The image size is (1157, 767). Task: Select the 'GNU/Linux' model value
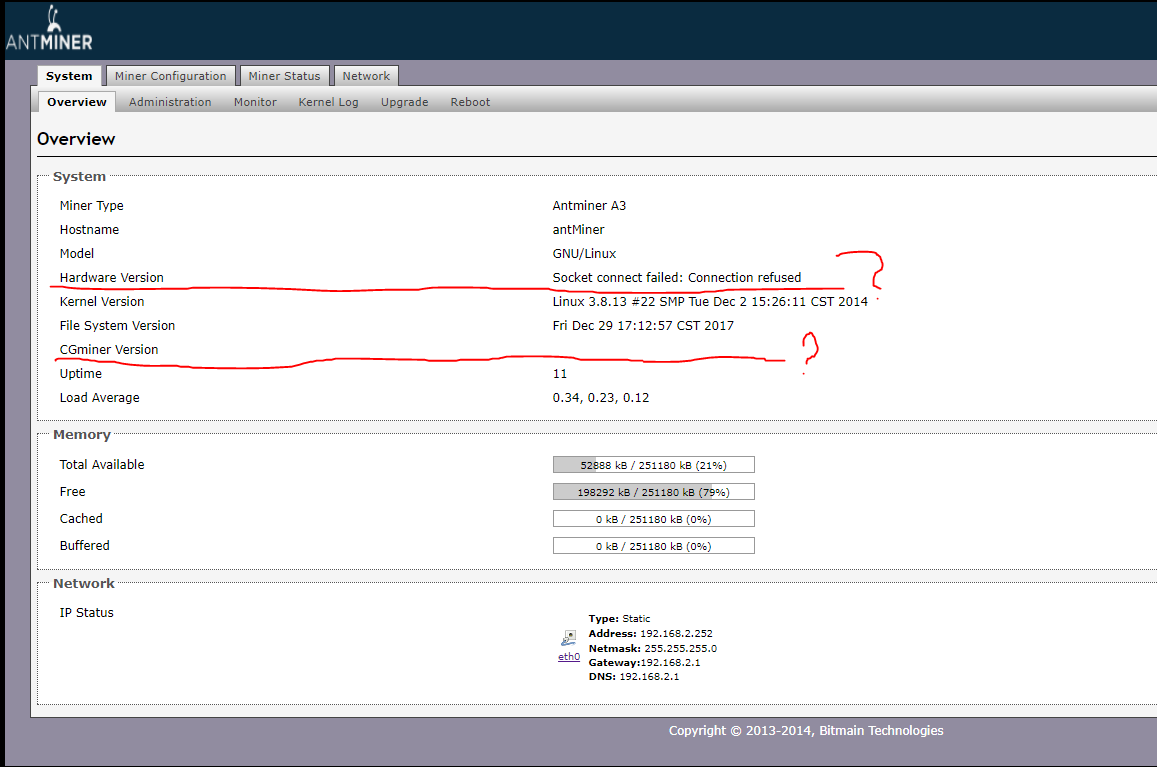point(584,253)
